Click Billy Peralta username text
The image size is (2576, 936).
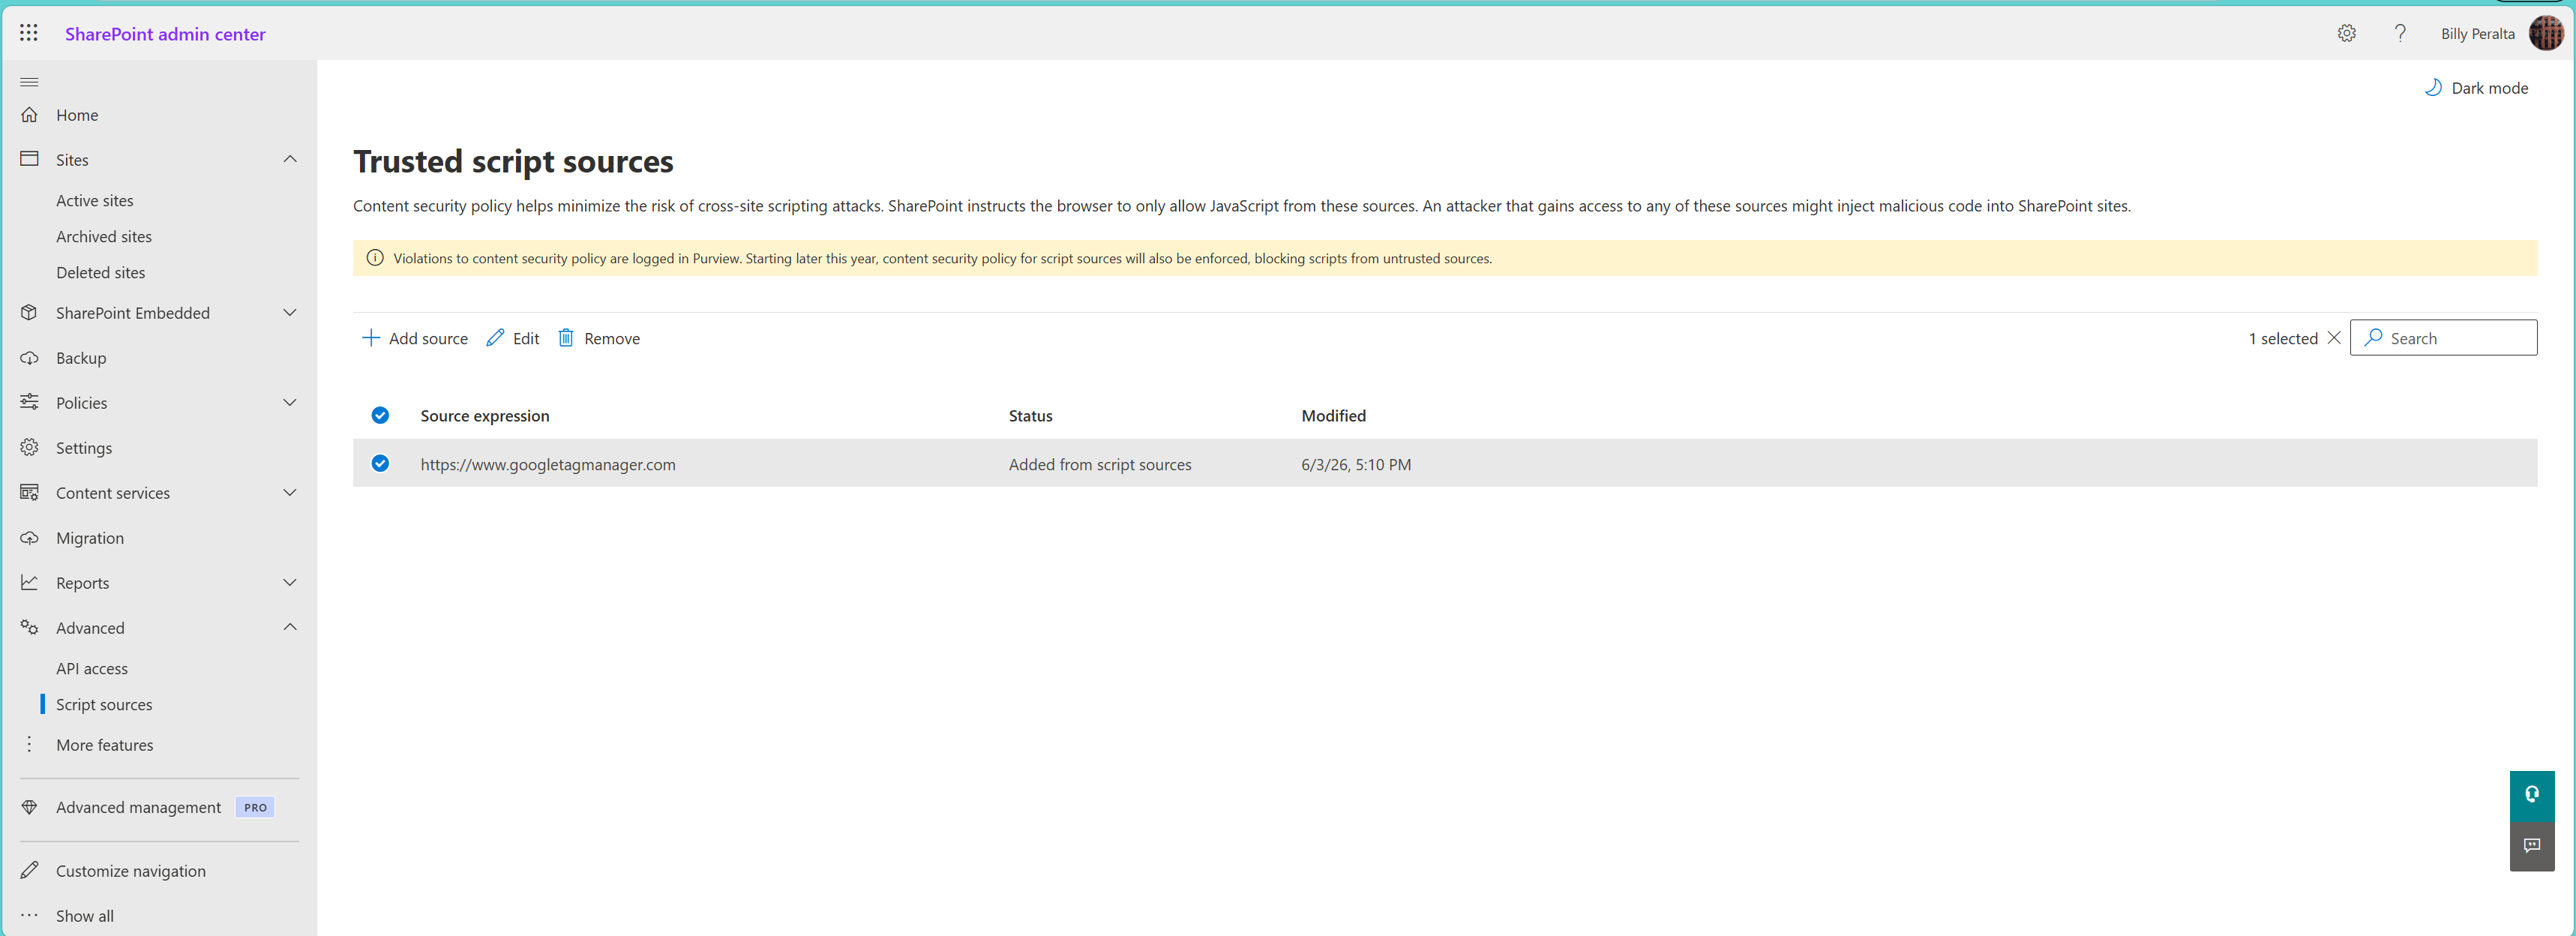2477,34
